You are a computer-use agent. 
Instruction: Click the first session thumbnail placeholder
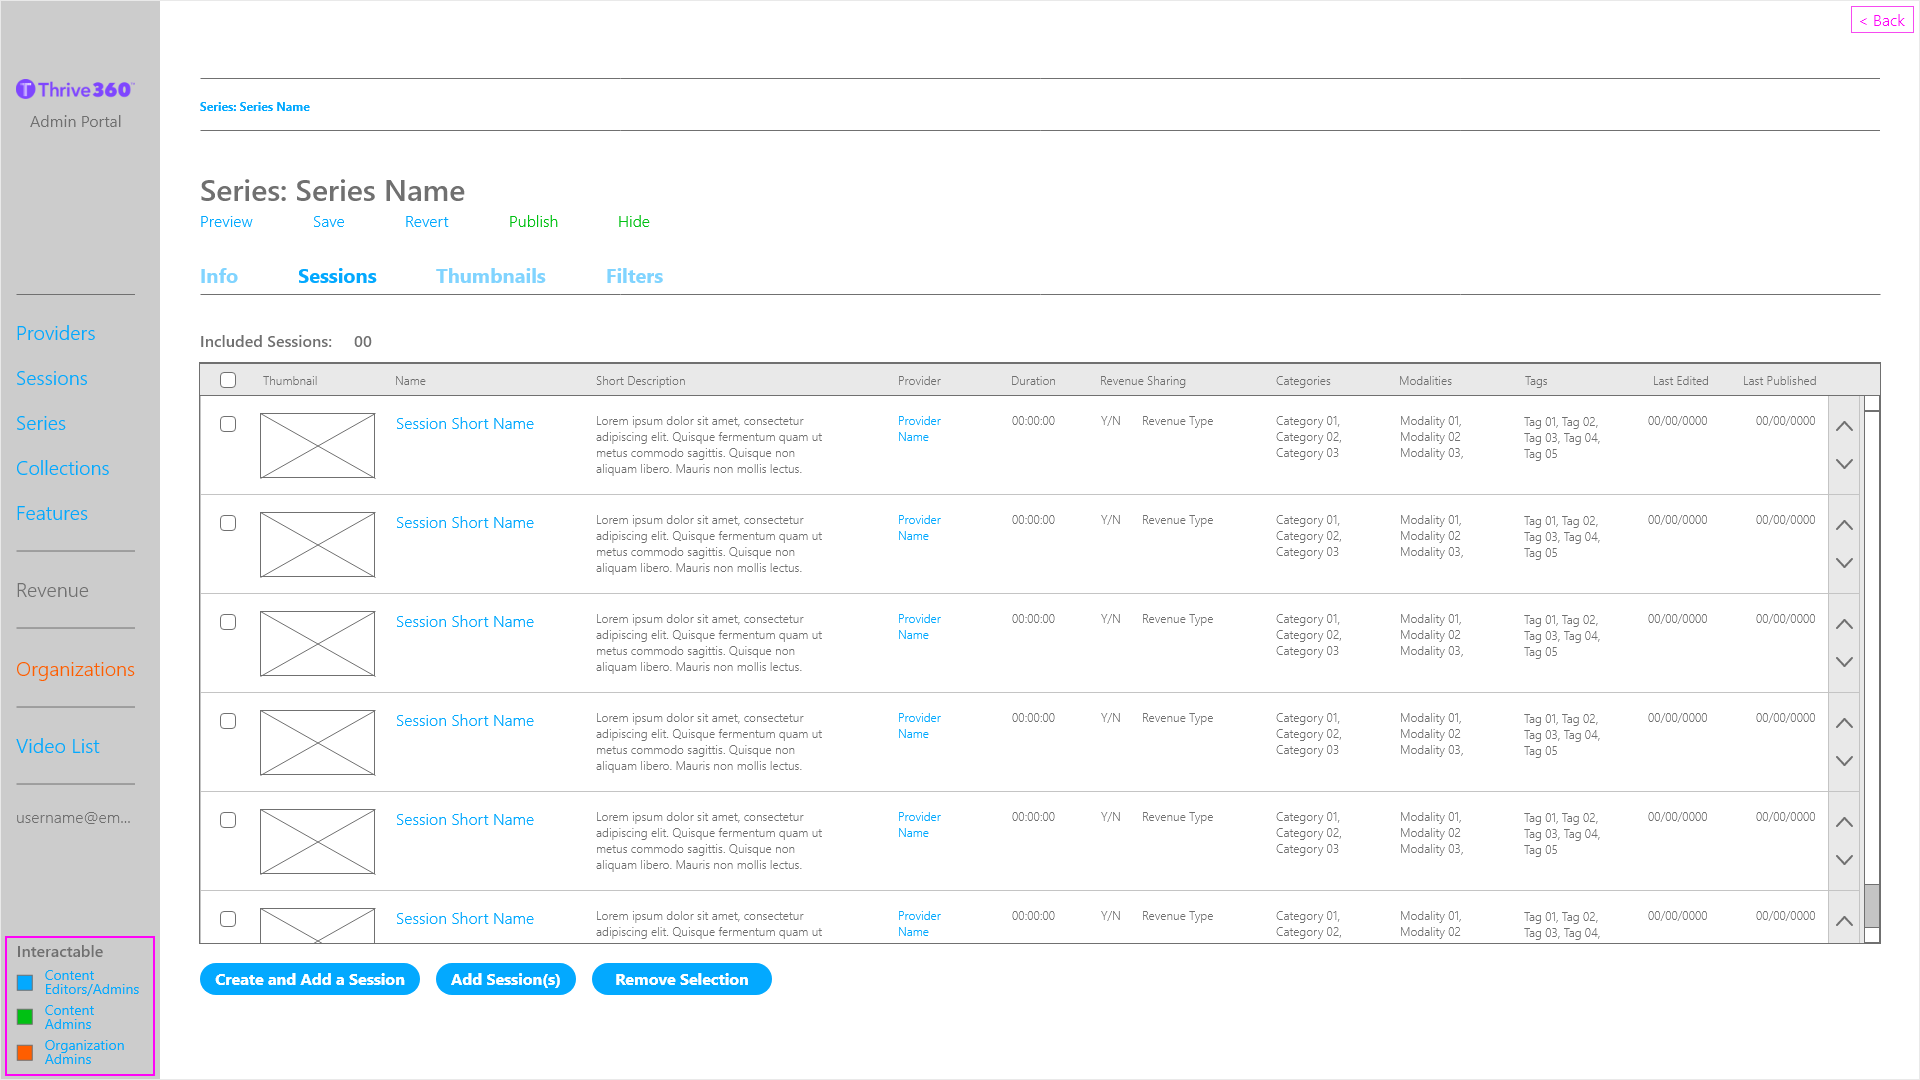(x=317, y=446)
